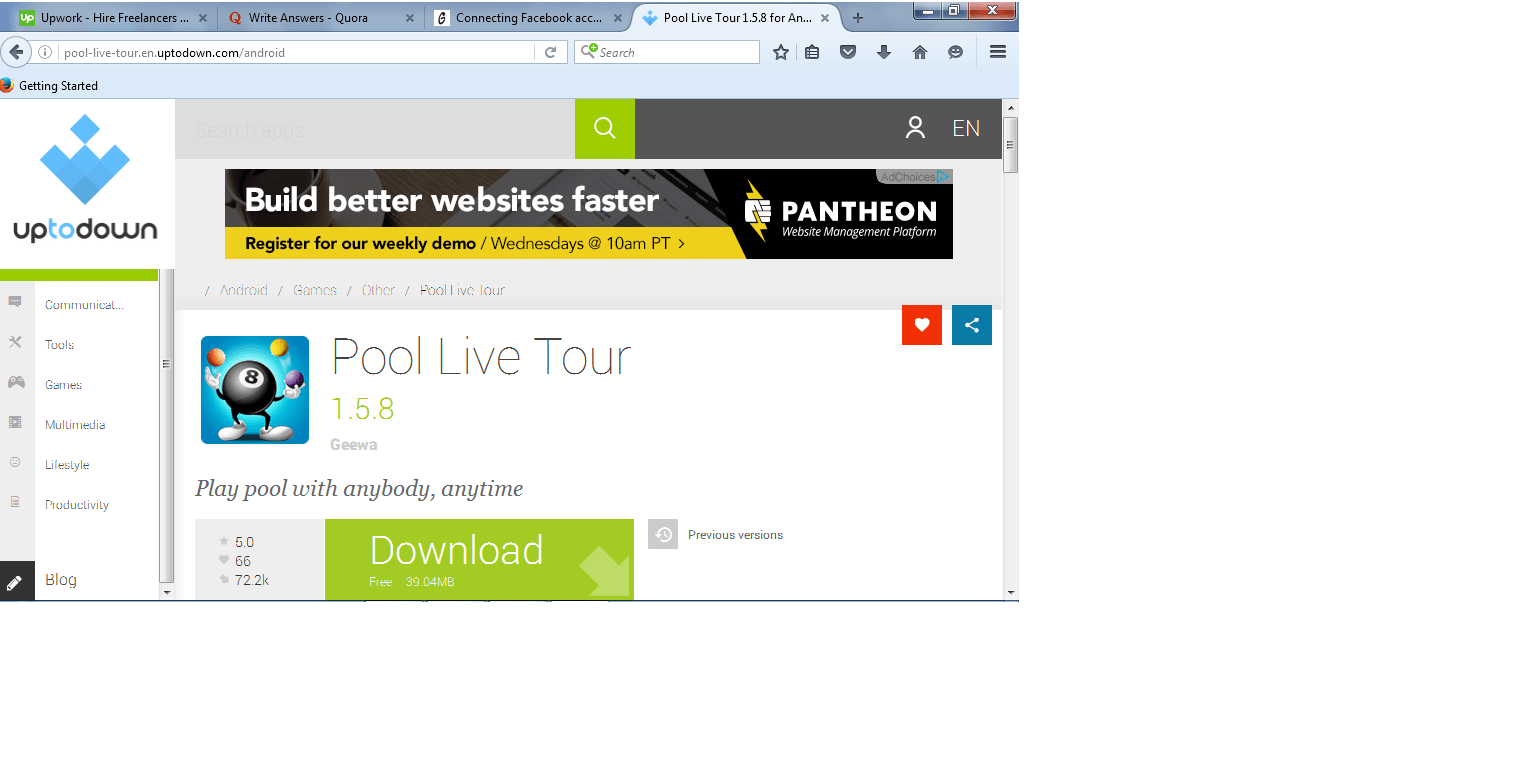
Task: Open the Getting Started bookmark
Action: [x=58, y=86]
